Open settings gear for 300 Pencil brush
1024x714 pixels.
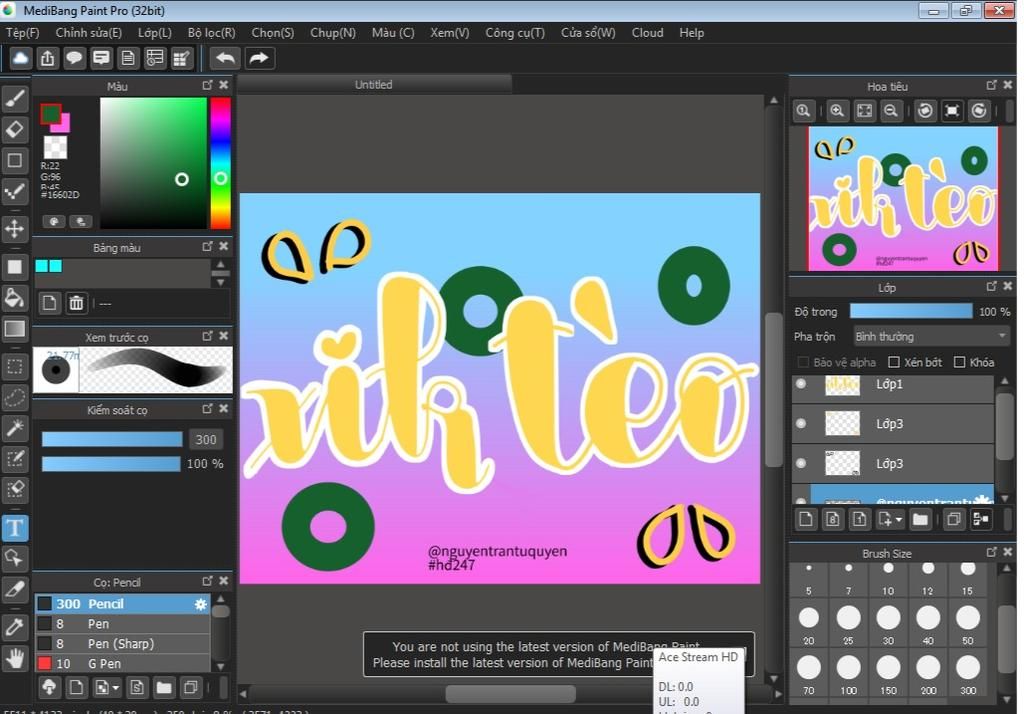tap(200, 604)
